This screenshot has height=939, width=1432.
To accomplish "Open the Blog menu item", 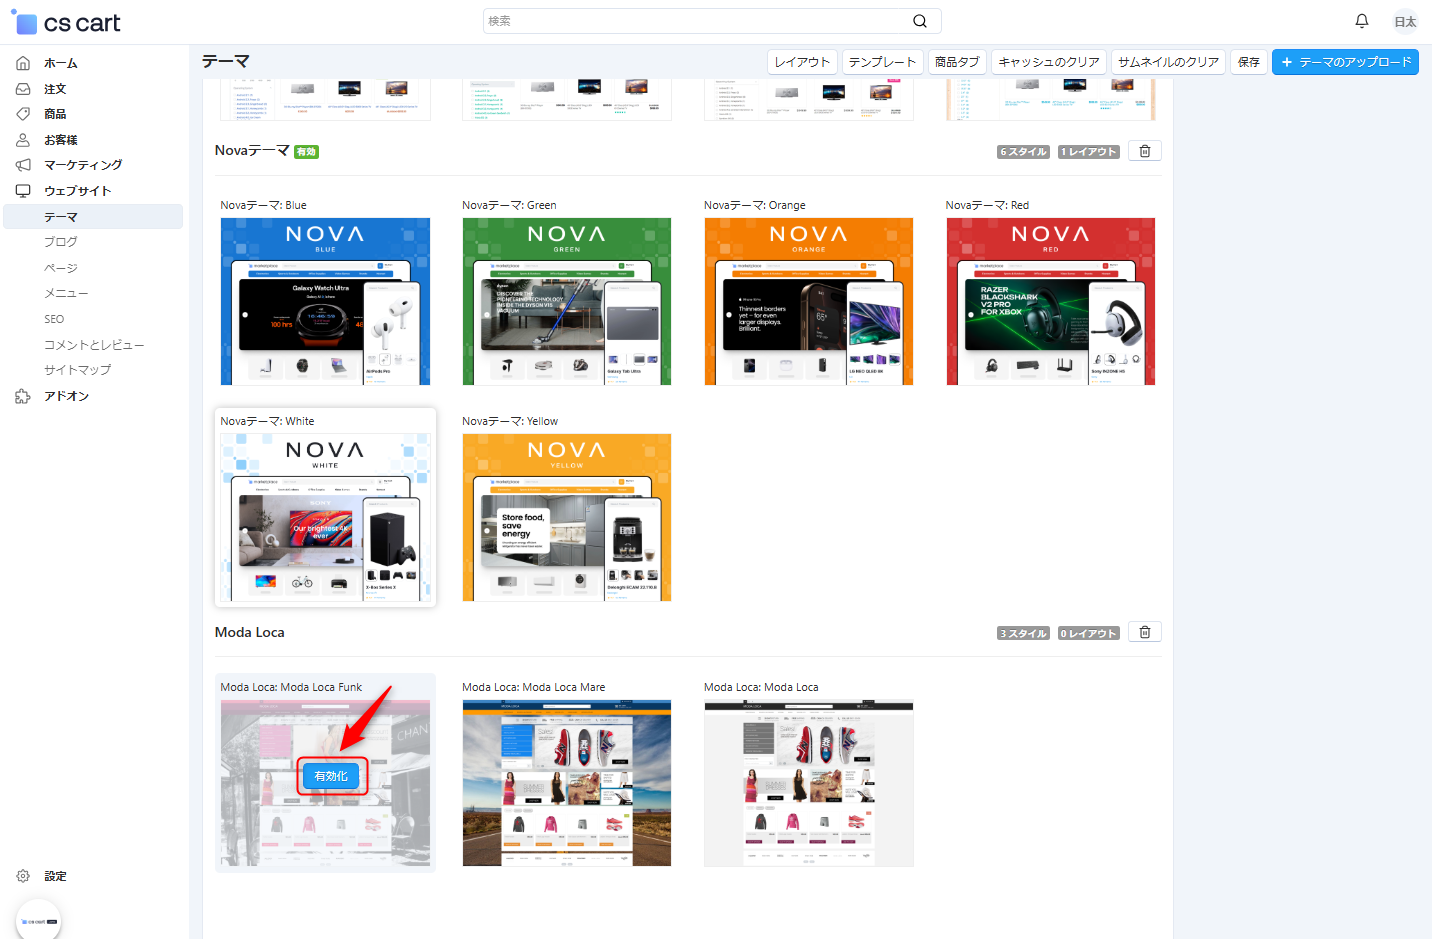I will [x=60, y=242].
